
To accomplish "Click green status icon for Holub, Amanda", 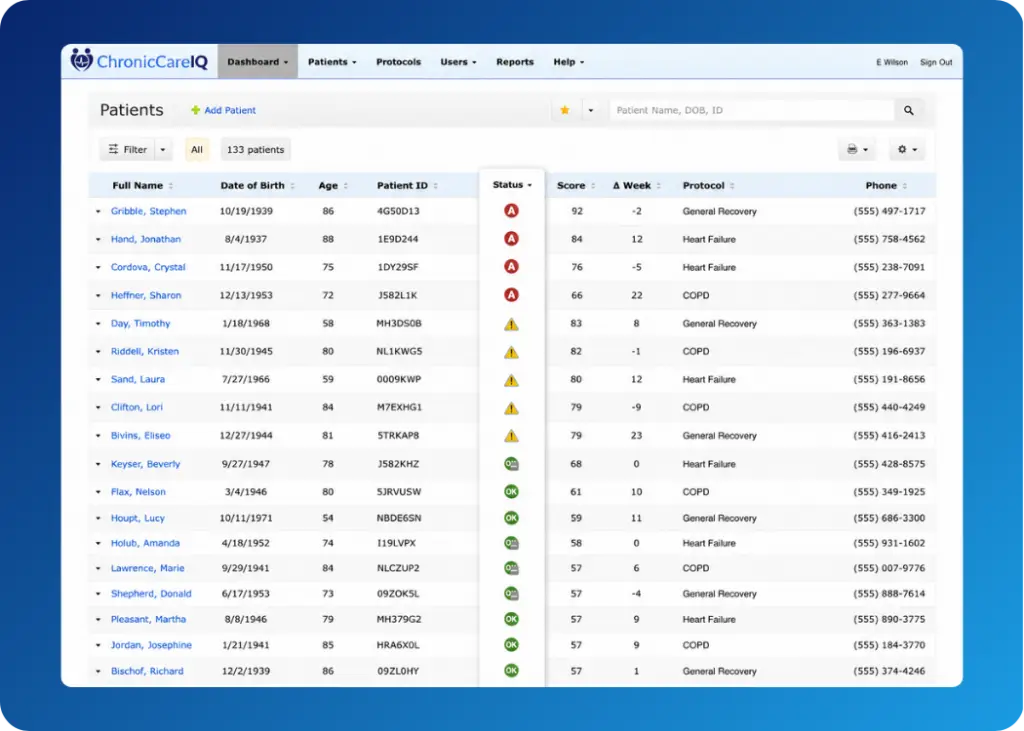I will [511, 543].
